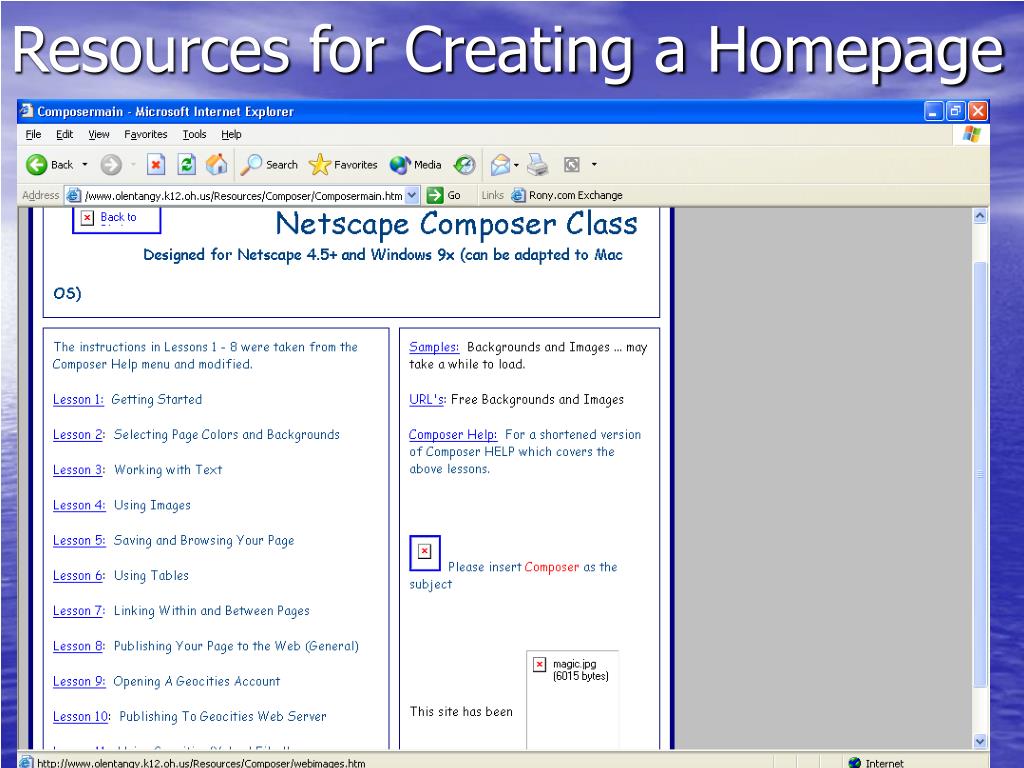This screenshot has width=1024, height=768.
Task: Click the page icon in address bar
Action: (x=74, y=195)
